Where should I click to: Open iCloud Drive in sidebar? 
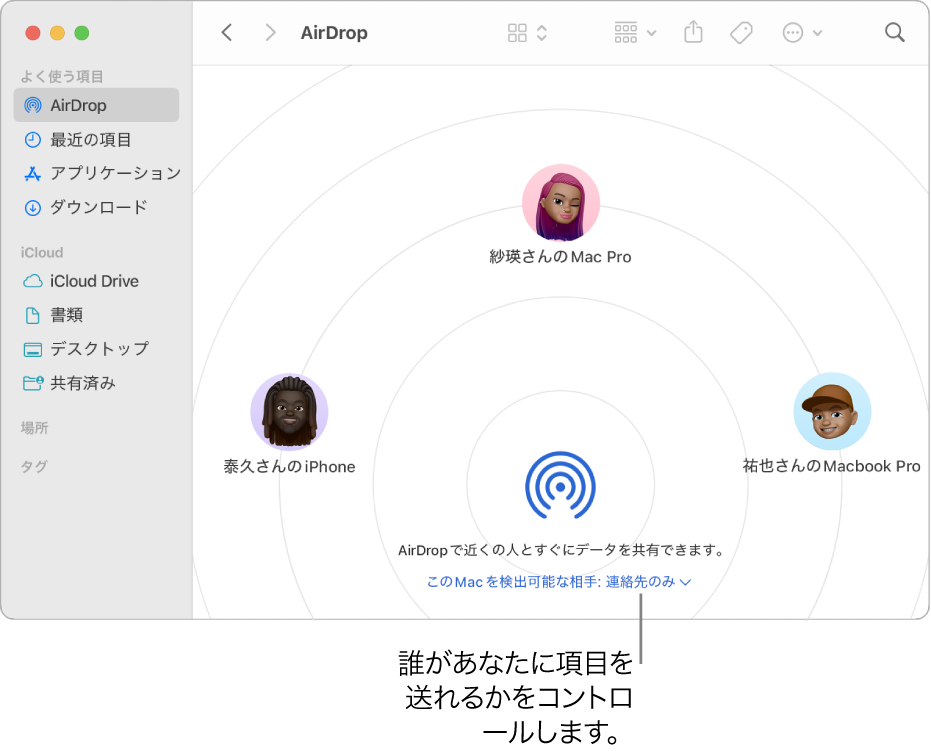[x=96, y=281]
